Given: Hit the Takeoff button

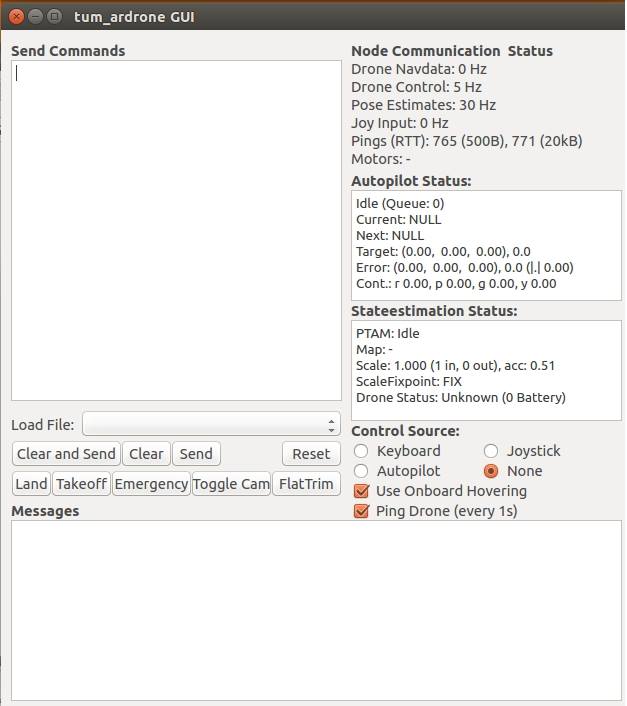Looking at the screenshot, I should click(x=81, y=484).
